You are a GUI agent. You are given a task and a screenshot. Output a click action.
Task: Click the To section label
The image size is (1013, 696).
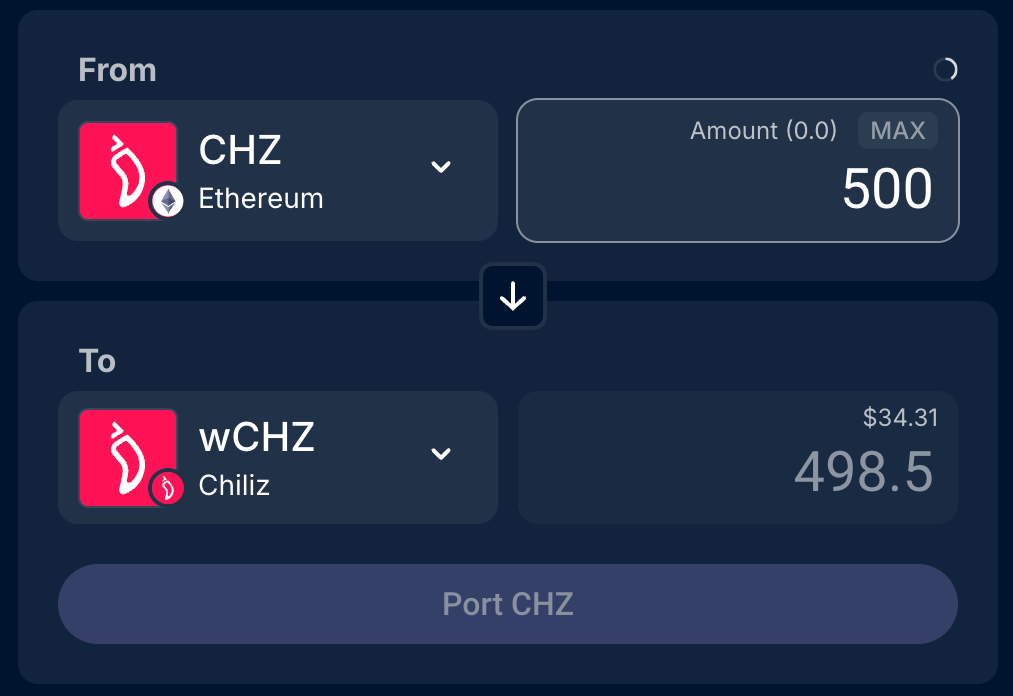[97, 360]
